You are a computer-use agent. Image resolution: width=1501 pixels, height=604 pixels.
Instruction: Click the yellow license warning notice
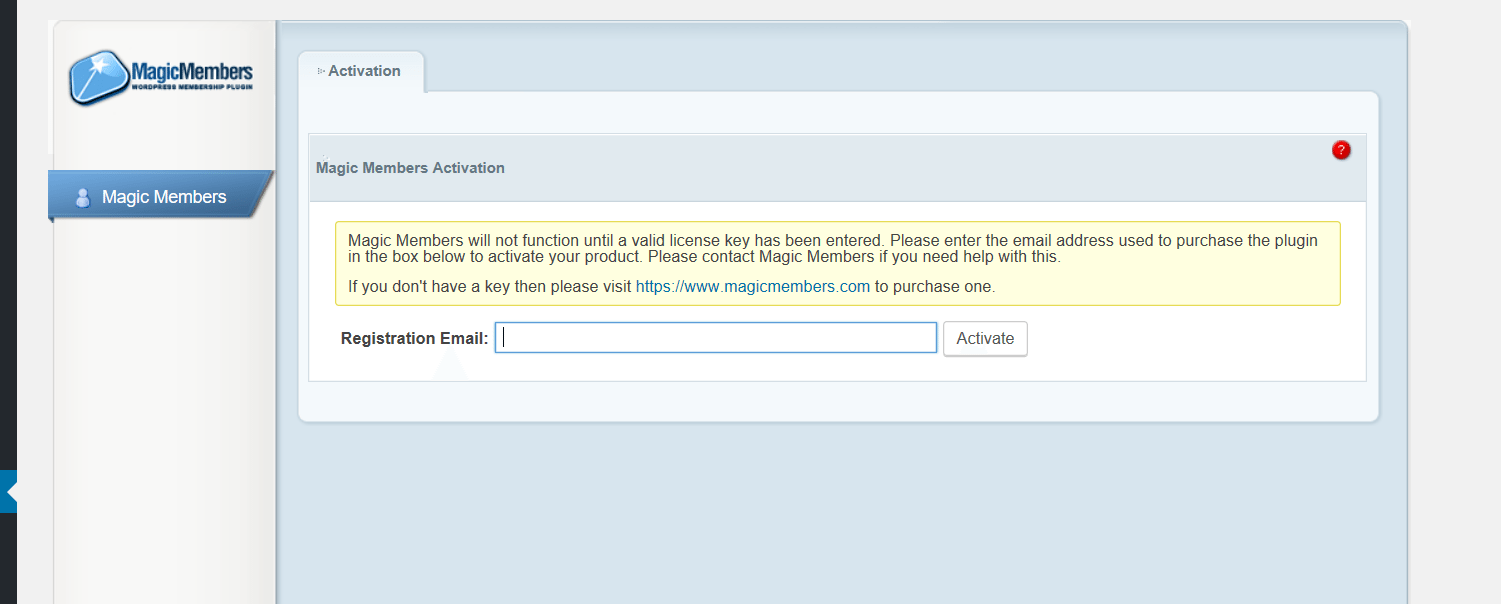pos(838,263)
